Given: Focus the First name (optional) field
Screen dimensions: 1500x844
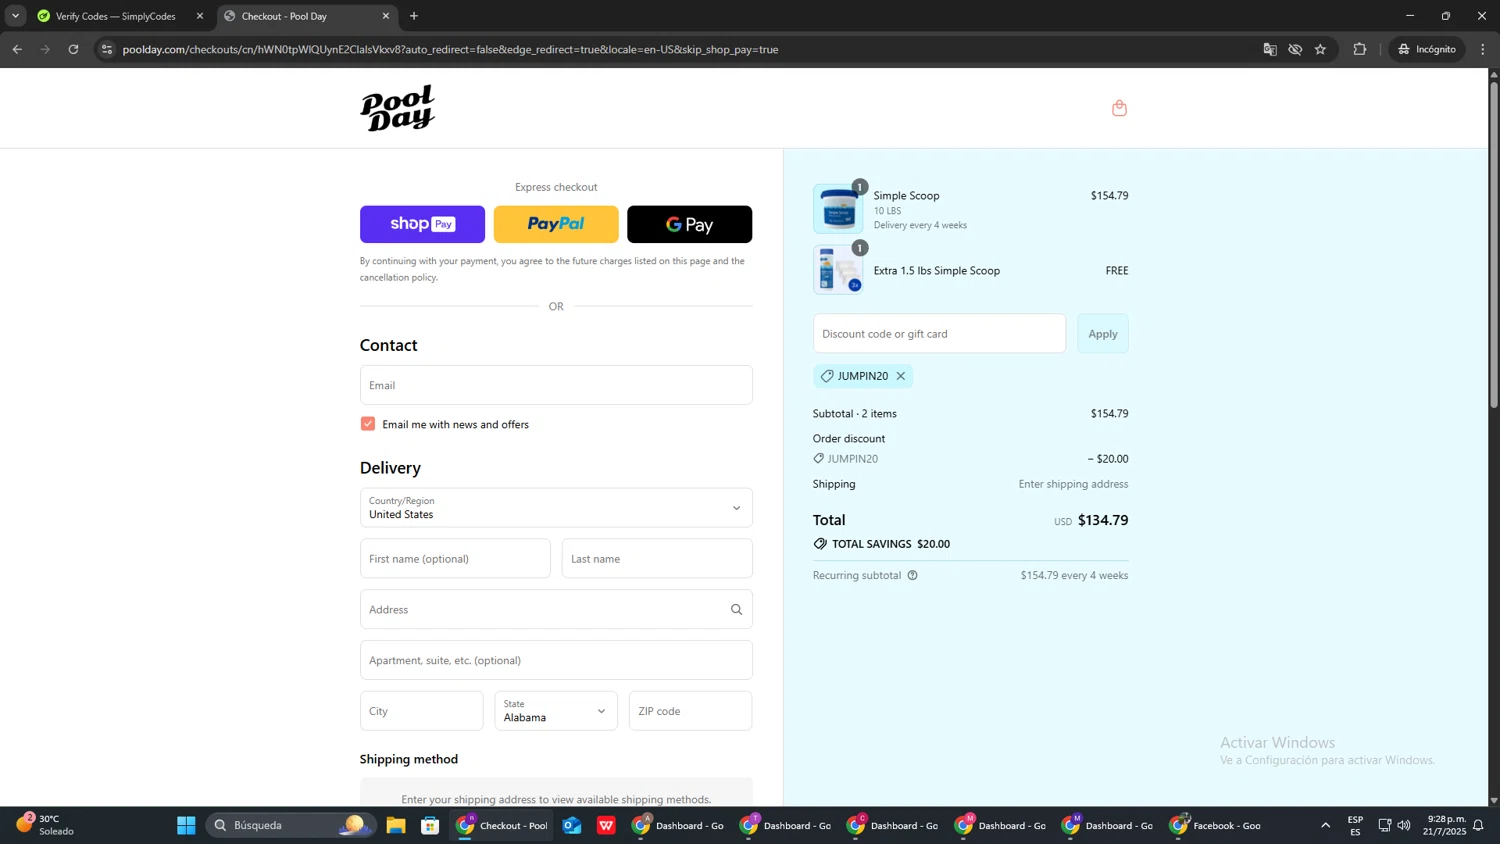Looking at the screenshot, I should (455, 559).
